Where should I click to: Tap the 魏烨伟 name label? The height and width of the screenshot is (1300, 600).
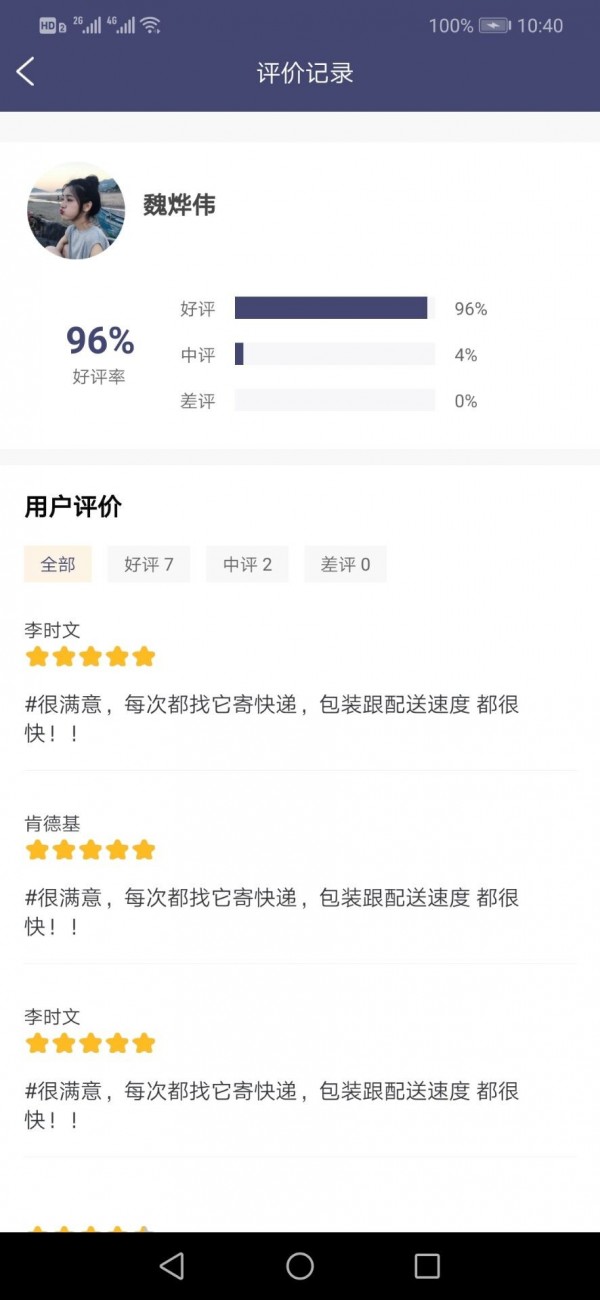pyautogui.click(x=179, y=206)
